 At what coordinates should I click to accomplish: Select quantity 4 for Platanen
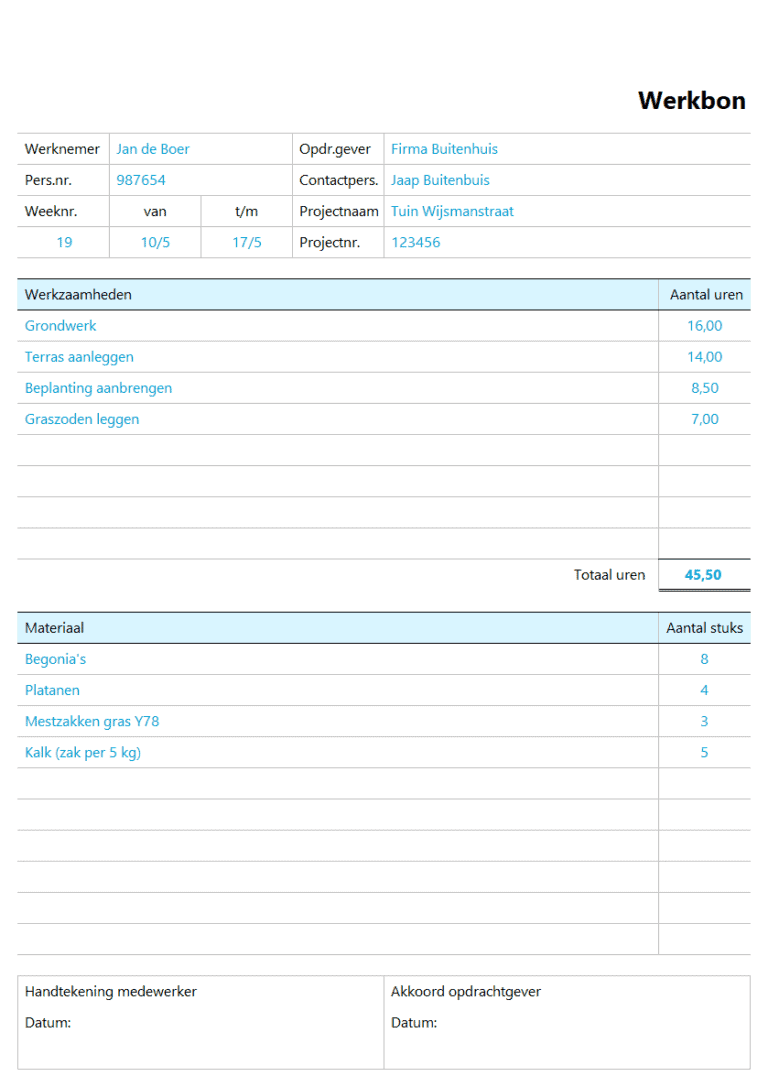[704, 690]
